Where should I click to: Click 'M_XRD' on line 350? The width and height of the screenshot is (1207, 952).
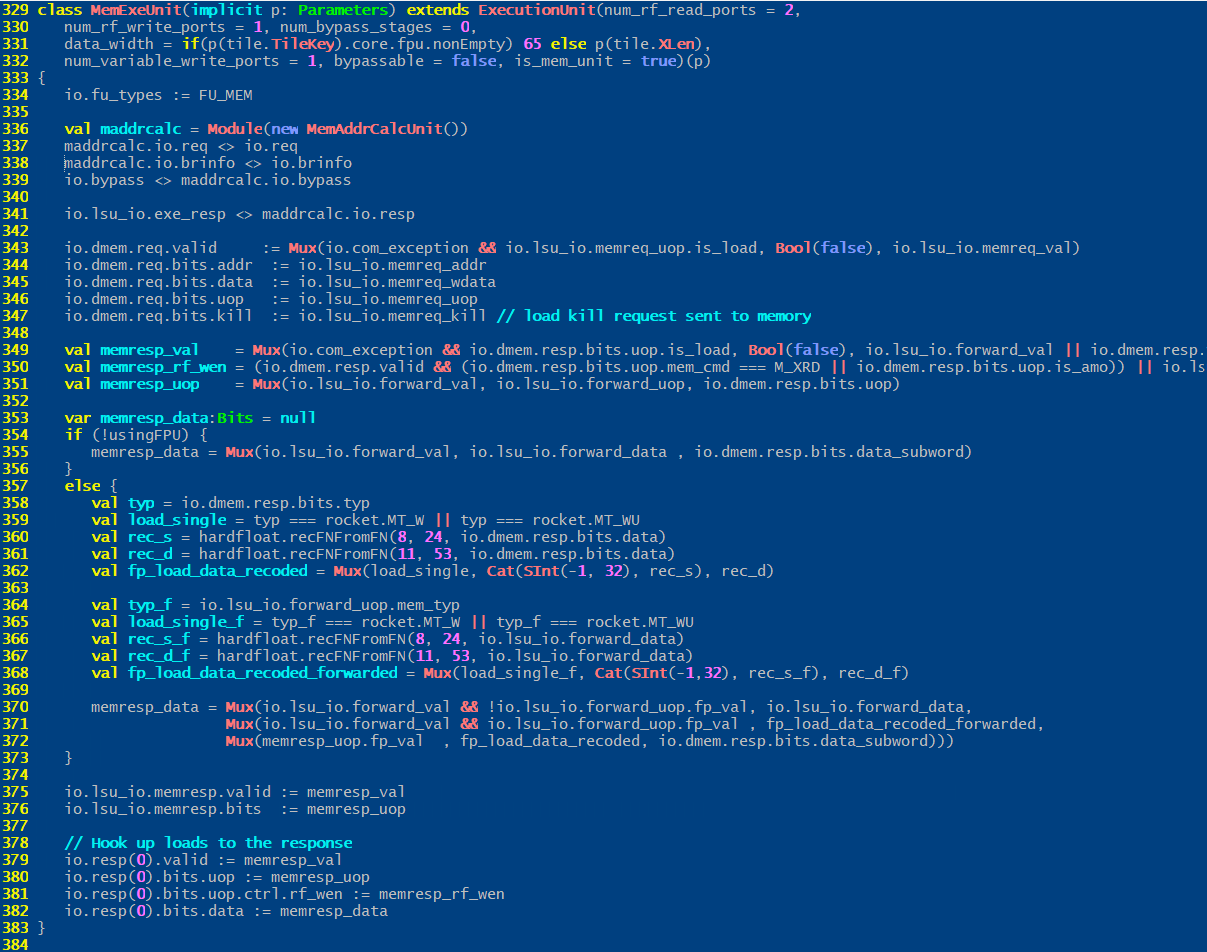(x=798, y=367)
